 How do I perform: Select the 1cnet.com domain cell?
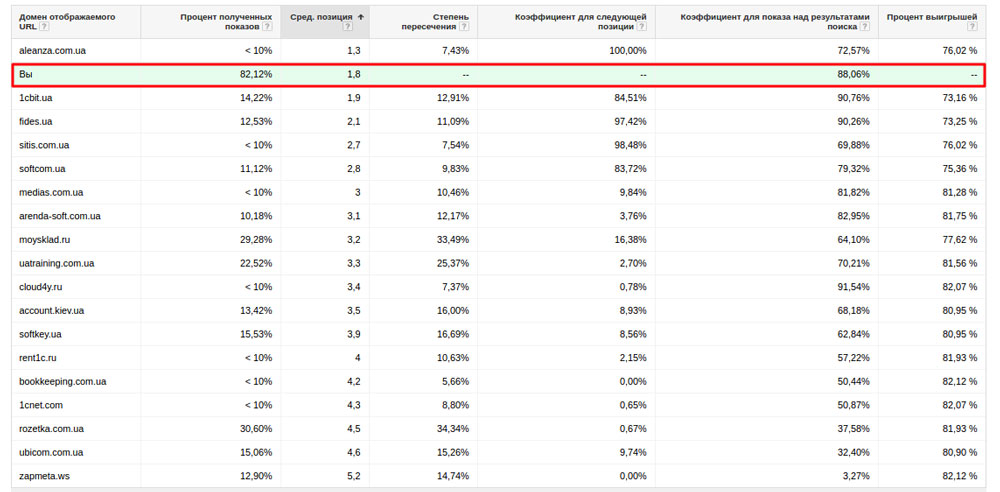pos(41,405)
